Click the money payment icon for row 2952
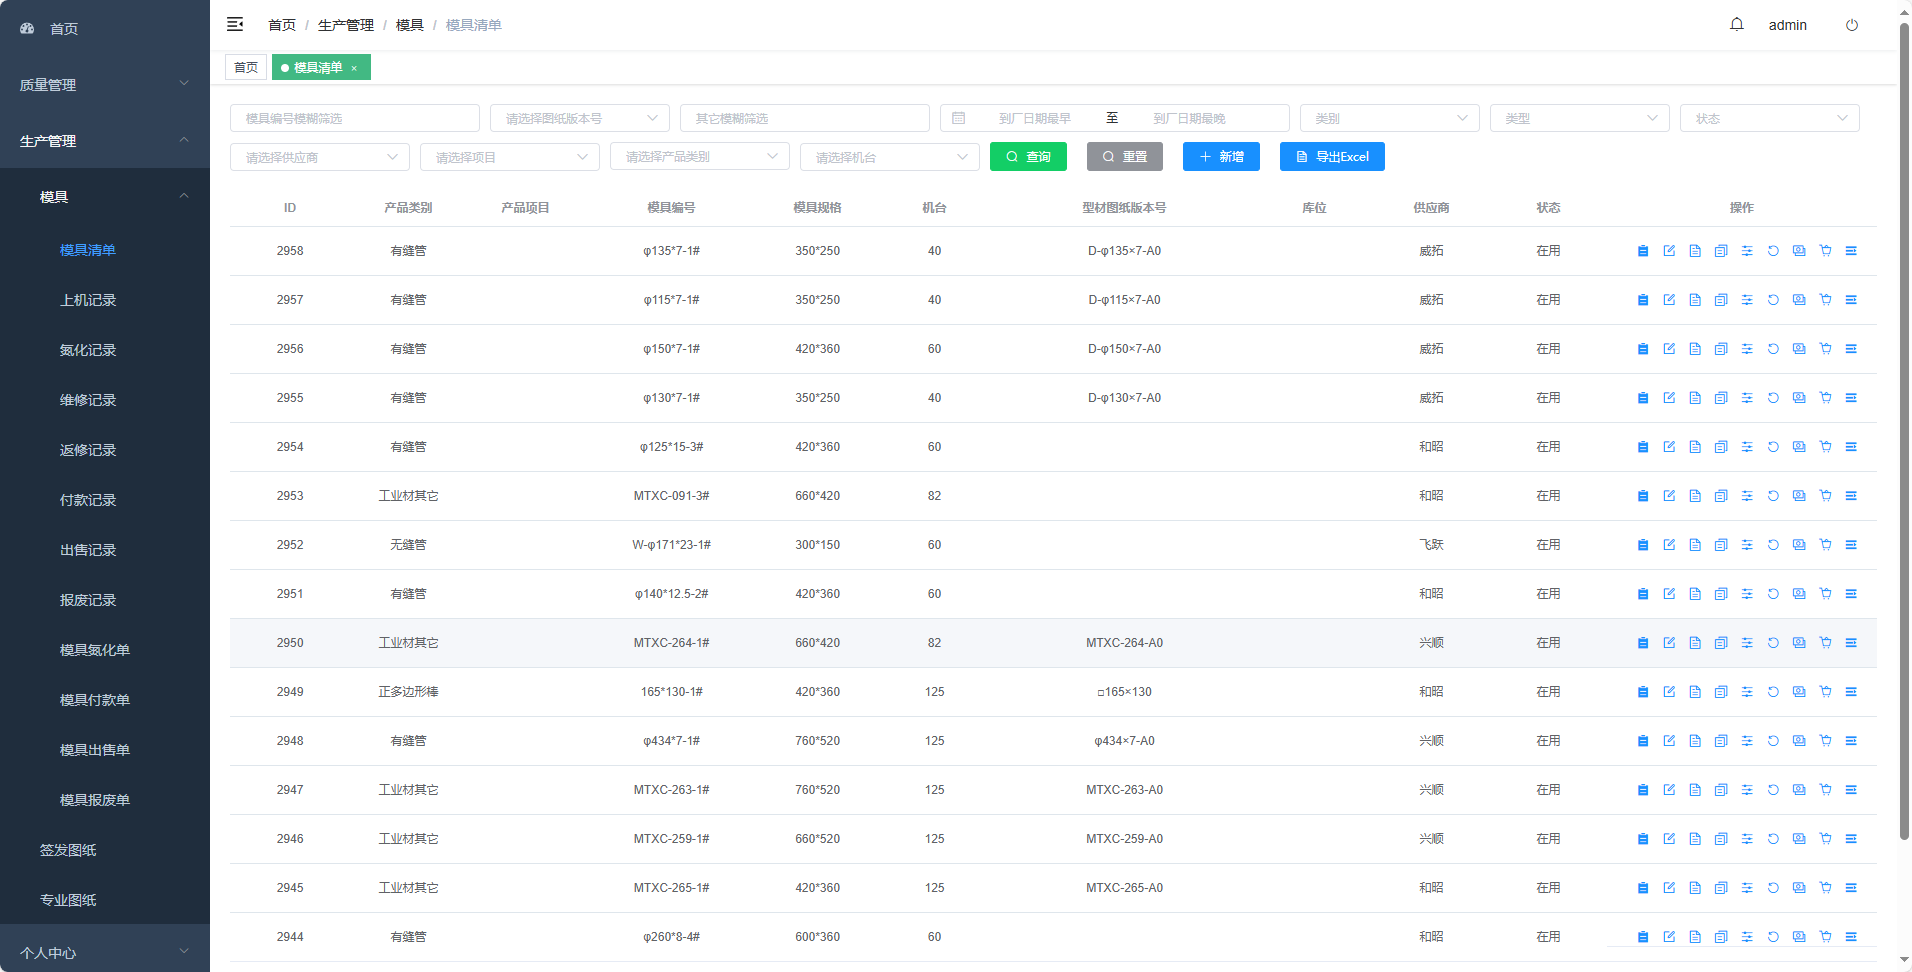 [1799, 545]
